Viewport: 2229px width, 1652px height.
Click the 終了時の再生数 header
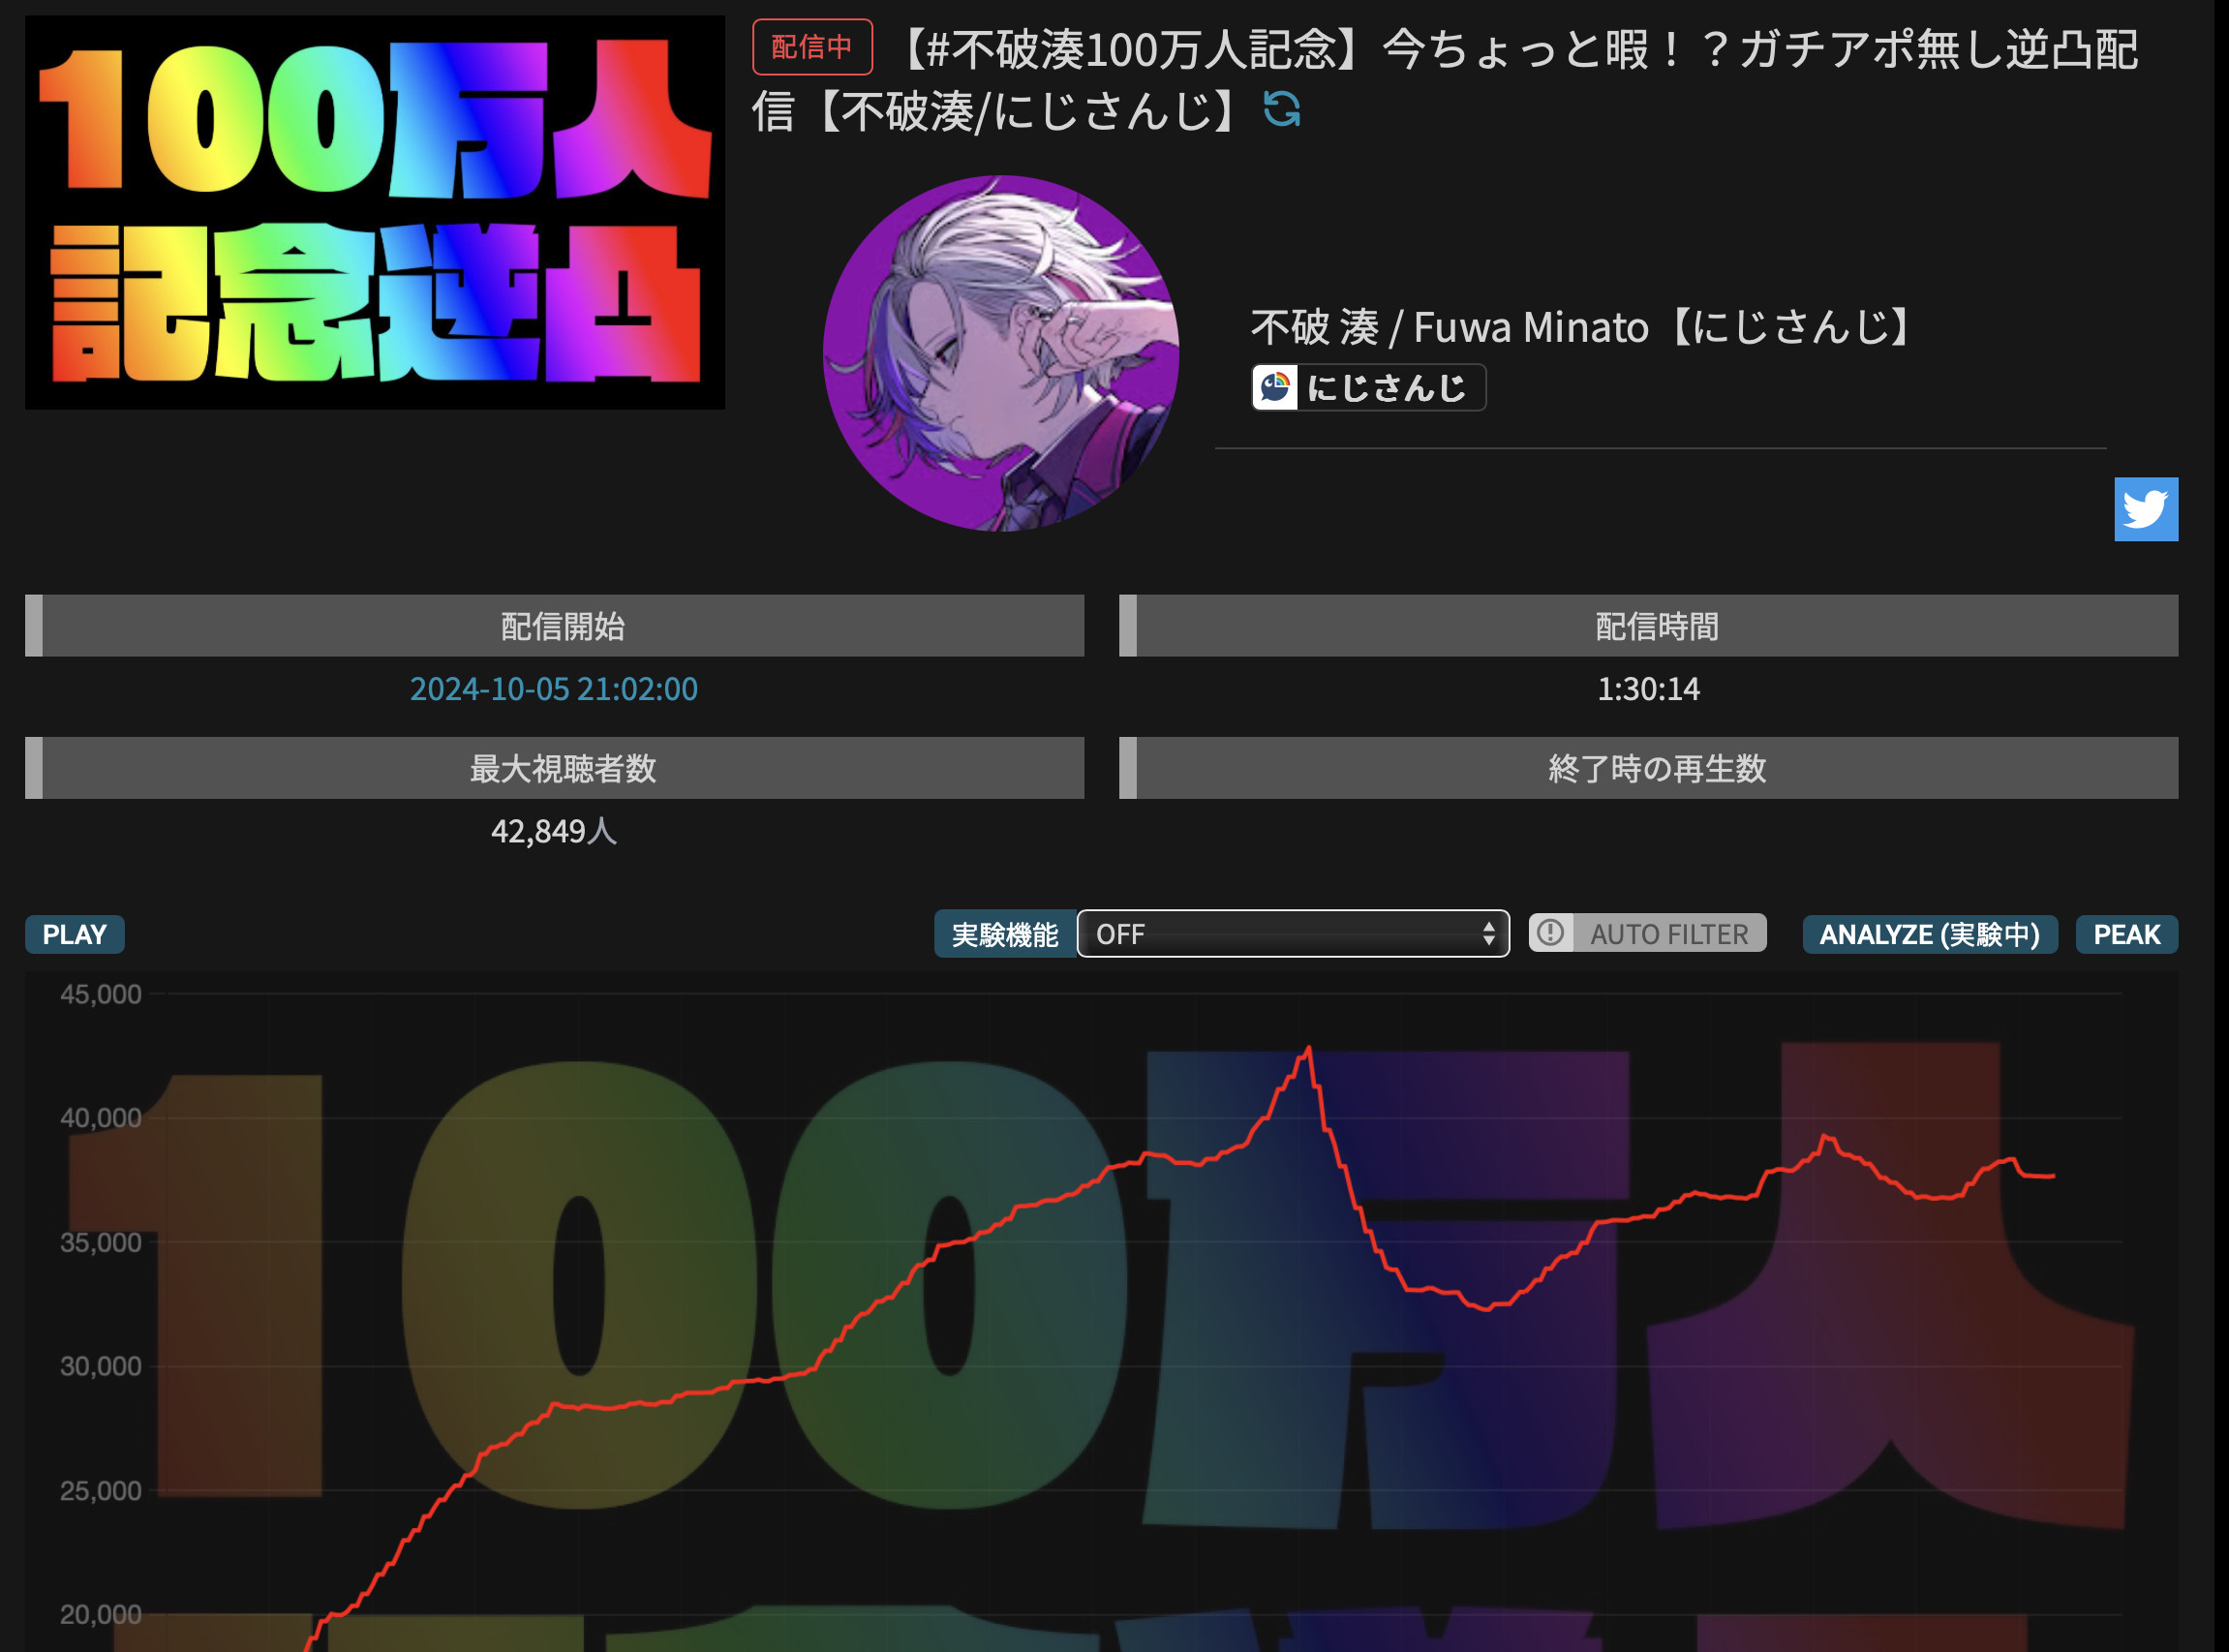(1648, 768)
